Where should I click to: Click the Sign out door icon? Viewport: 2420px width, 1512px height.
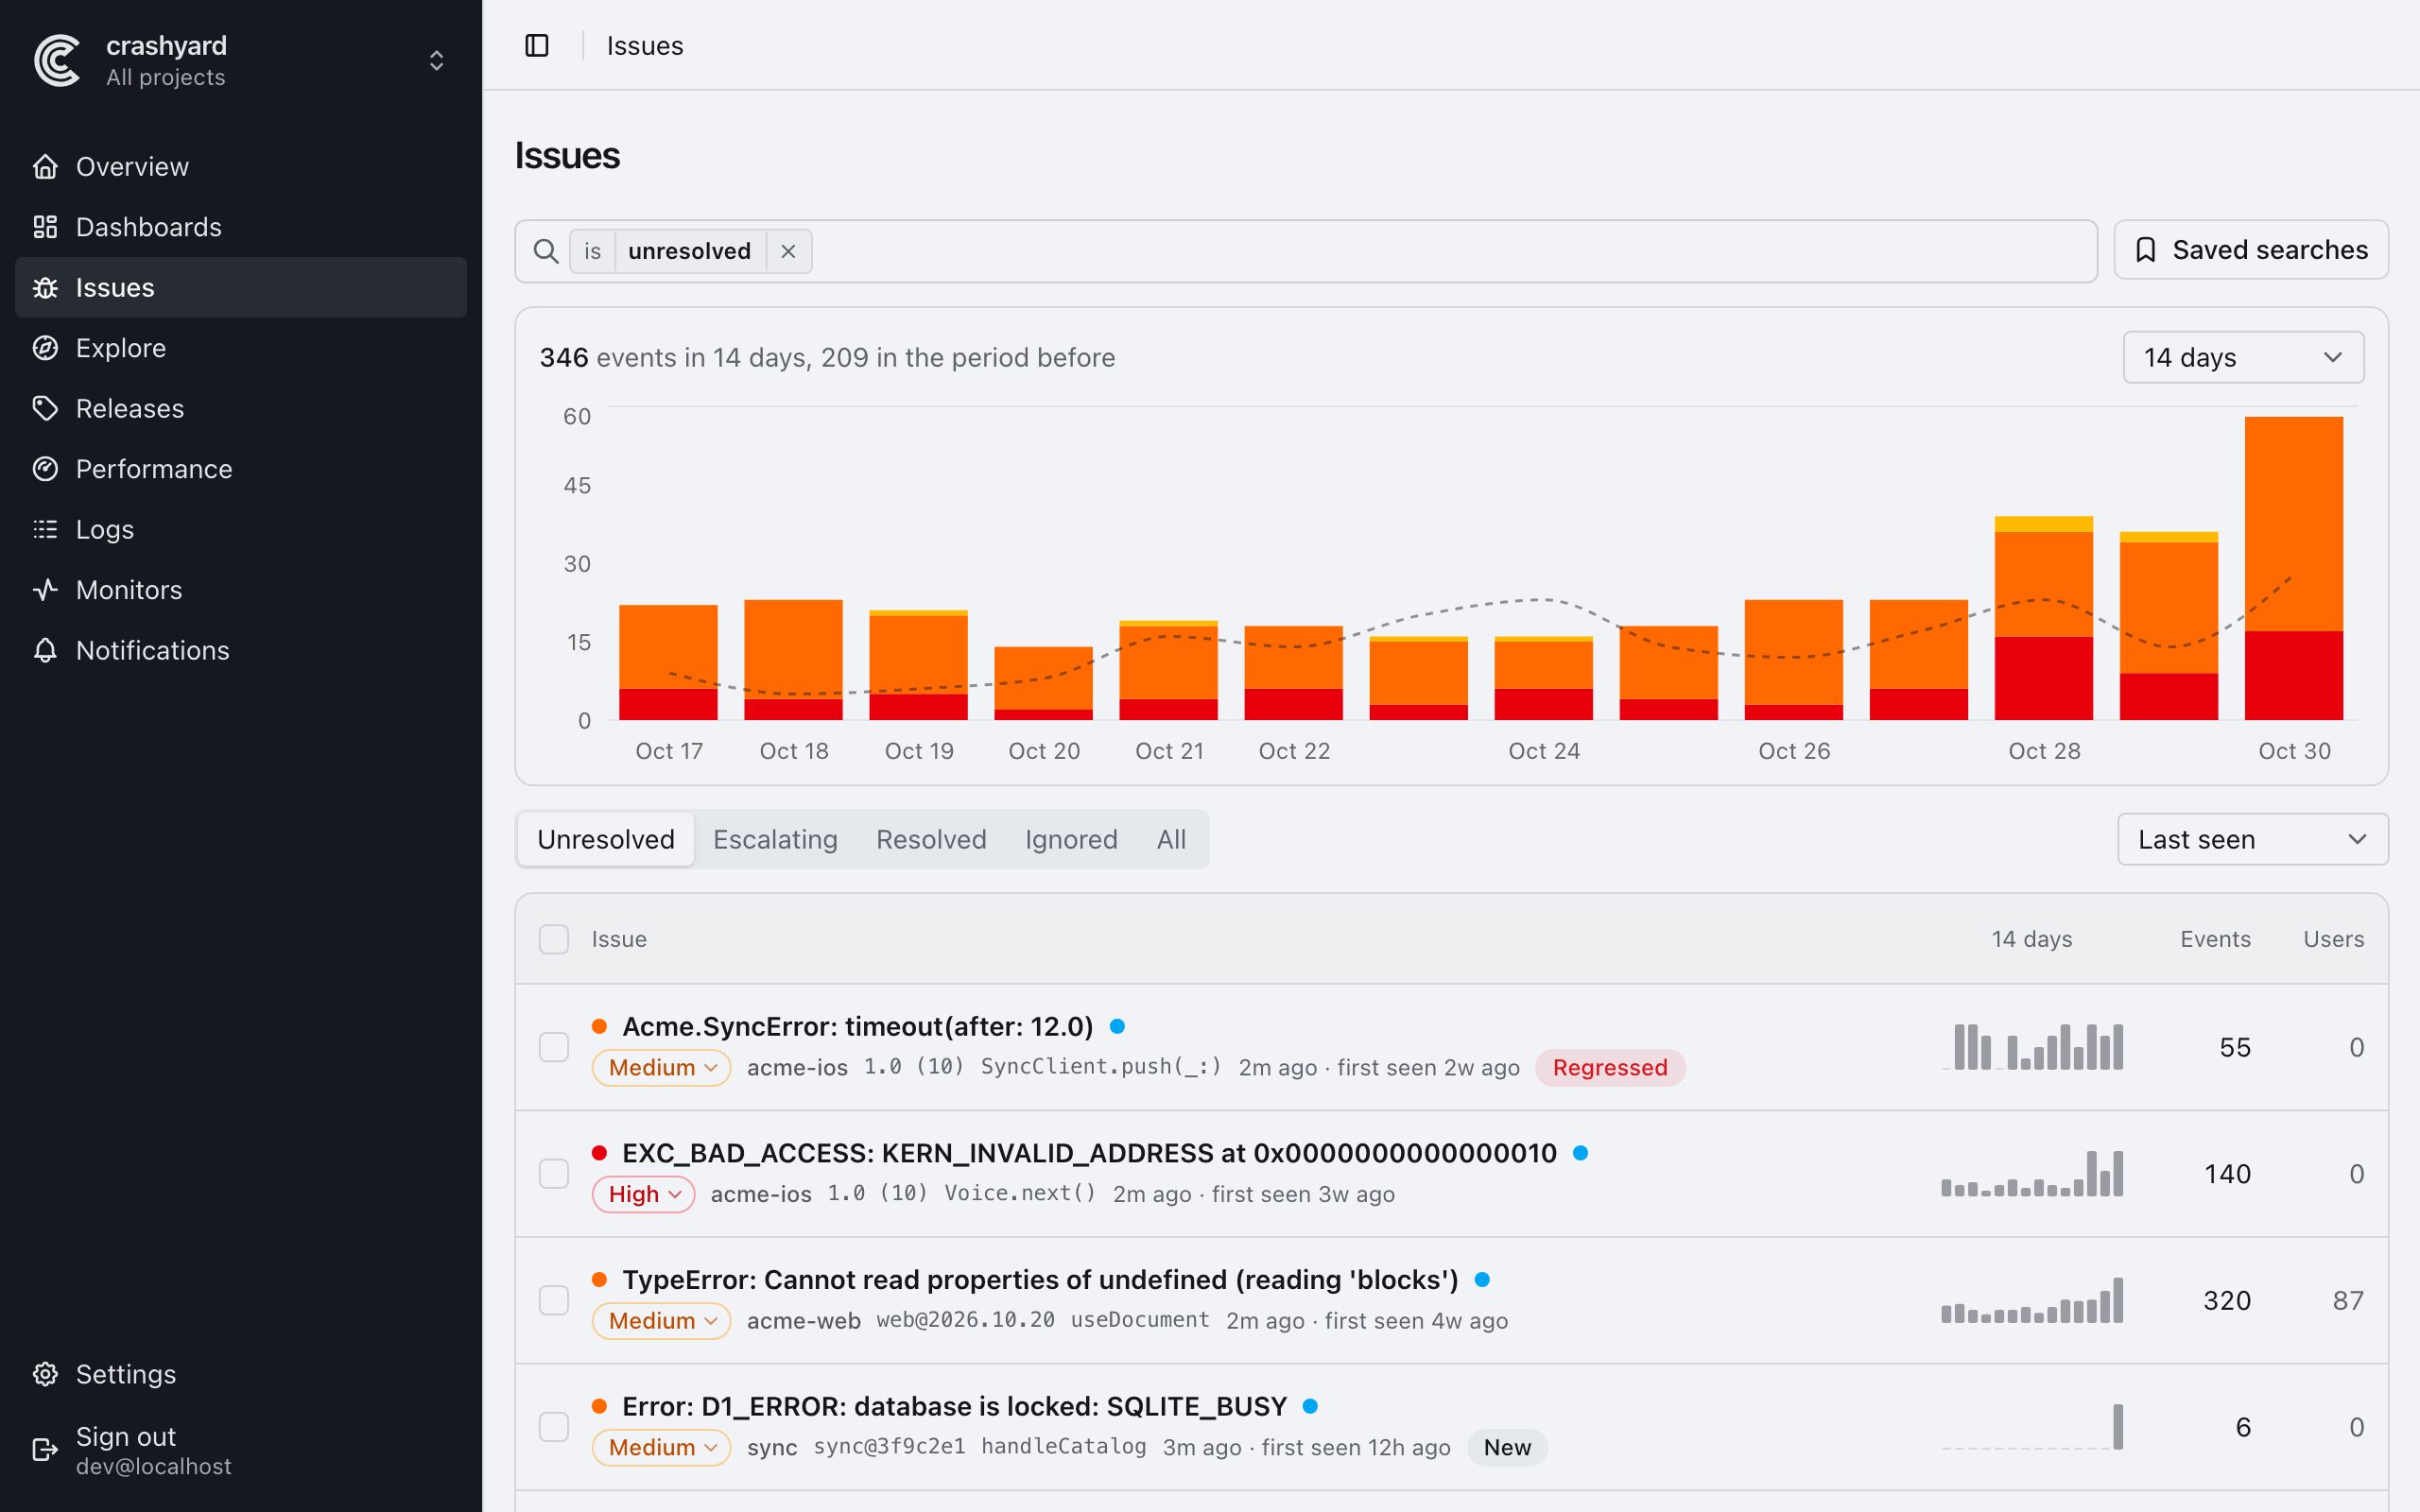coord(45,1450)
